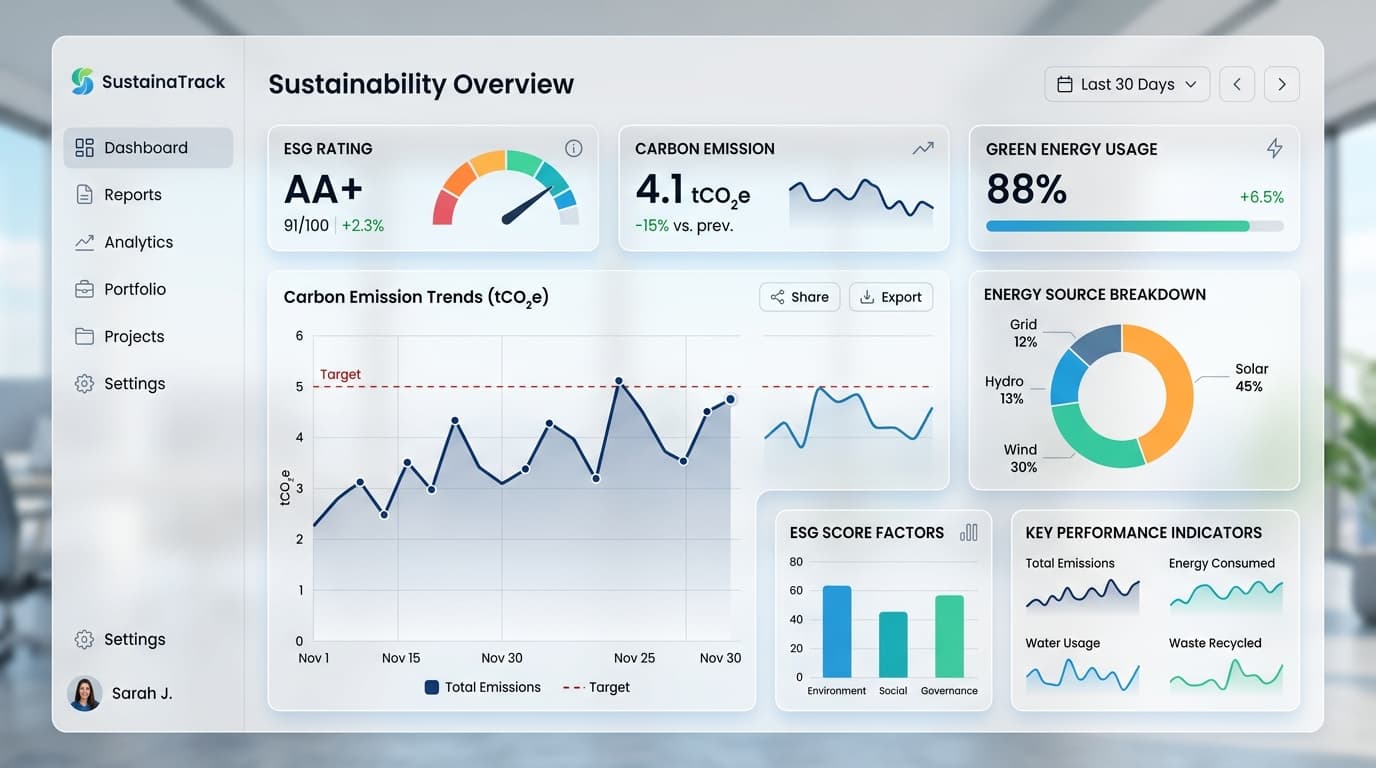Click the Solar 45% label
The height and width of the screenshot is (768, 1376).
(1249, 378)
